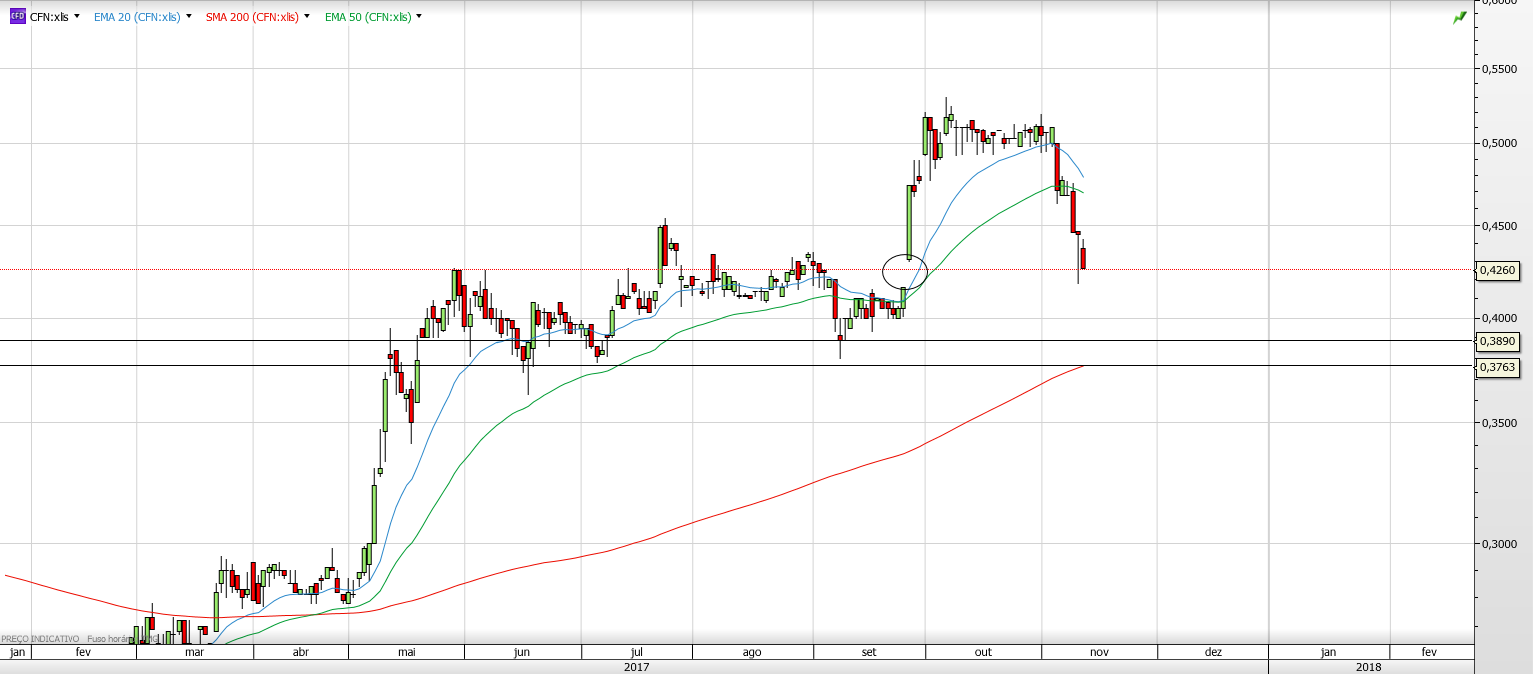The image size is (1533, 674).
Task: Click the purple CFD instrument icon
Action: pos(18,17)
